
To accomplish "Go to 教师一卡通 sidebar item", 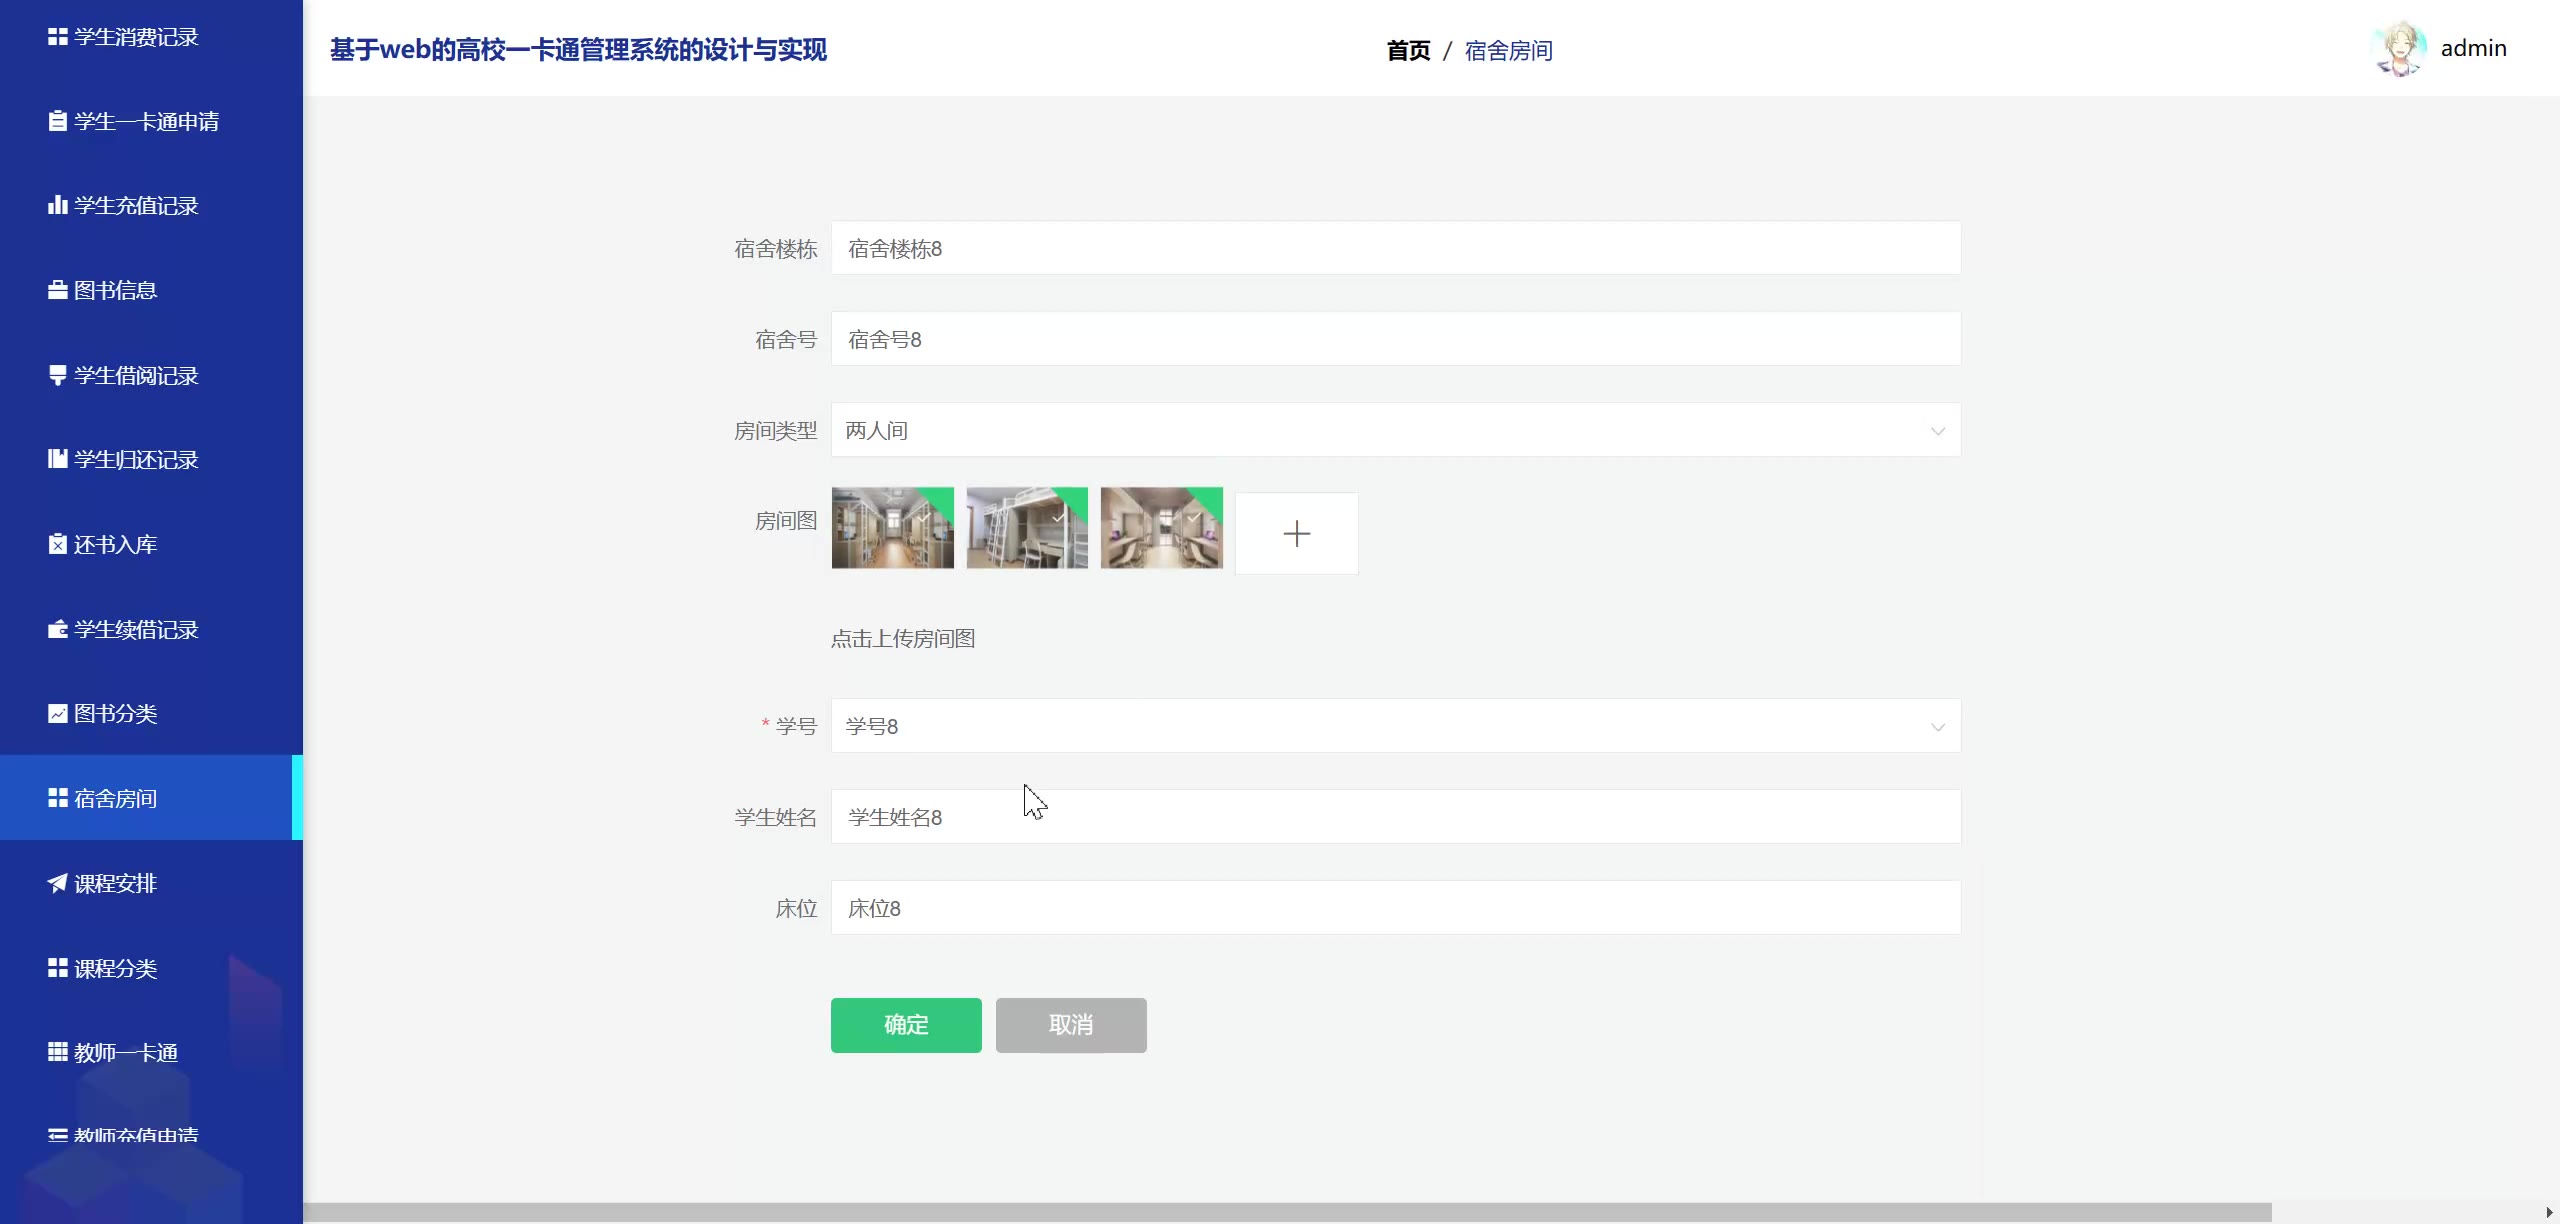I will [x=125, y=1052].
